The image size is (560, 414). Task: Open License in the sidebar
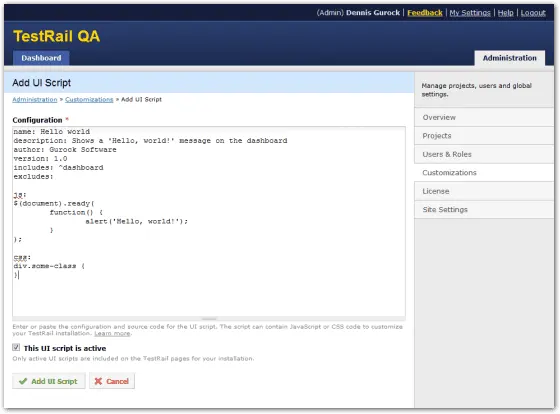coord(484,191)
